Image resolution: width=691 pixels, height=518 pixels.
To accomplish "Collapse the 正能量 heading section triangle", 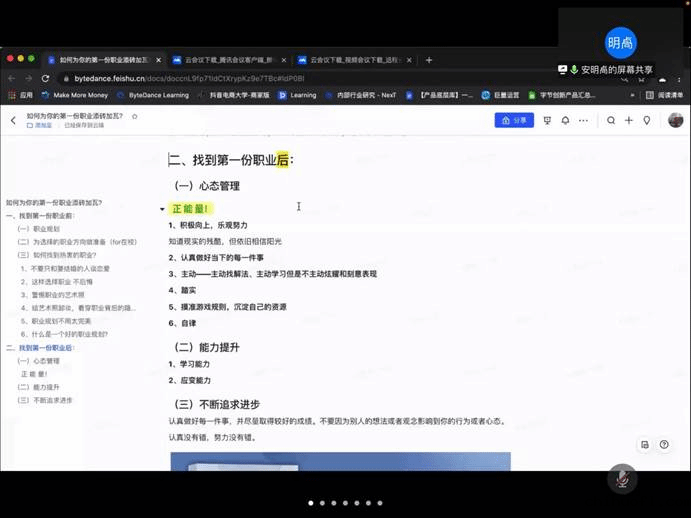I will coord(162,209).
